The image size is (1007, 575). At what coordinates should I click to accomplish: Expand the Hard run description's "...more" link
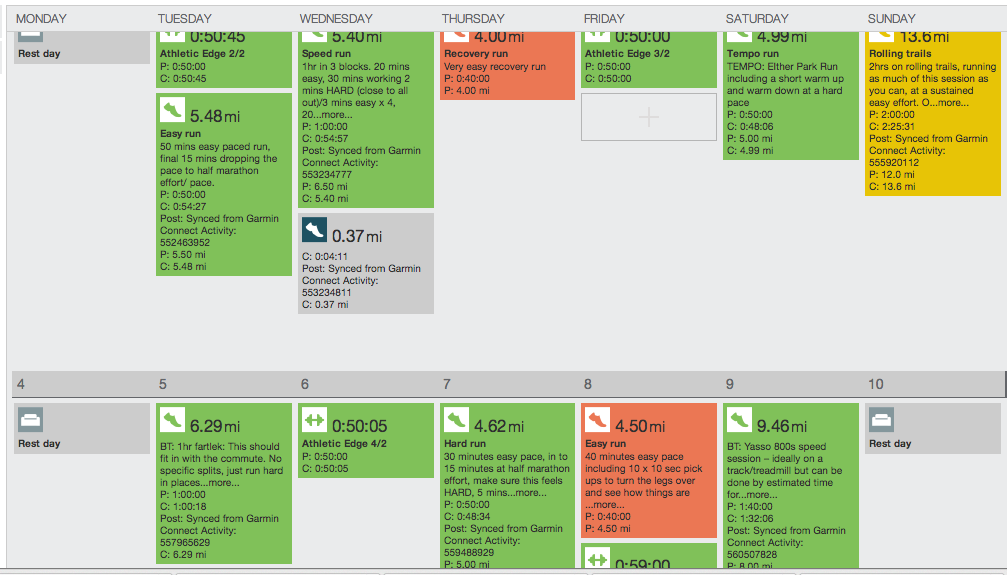pyautogui.click(x=529, y=492)
